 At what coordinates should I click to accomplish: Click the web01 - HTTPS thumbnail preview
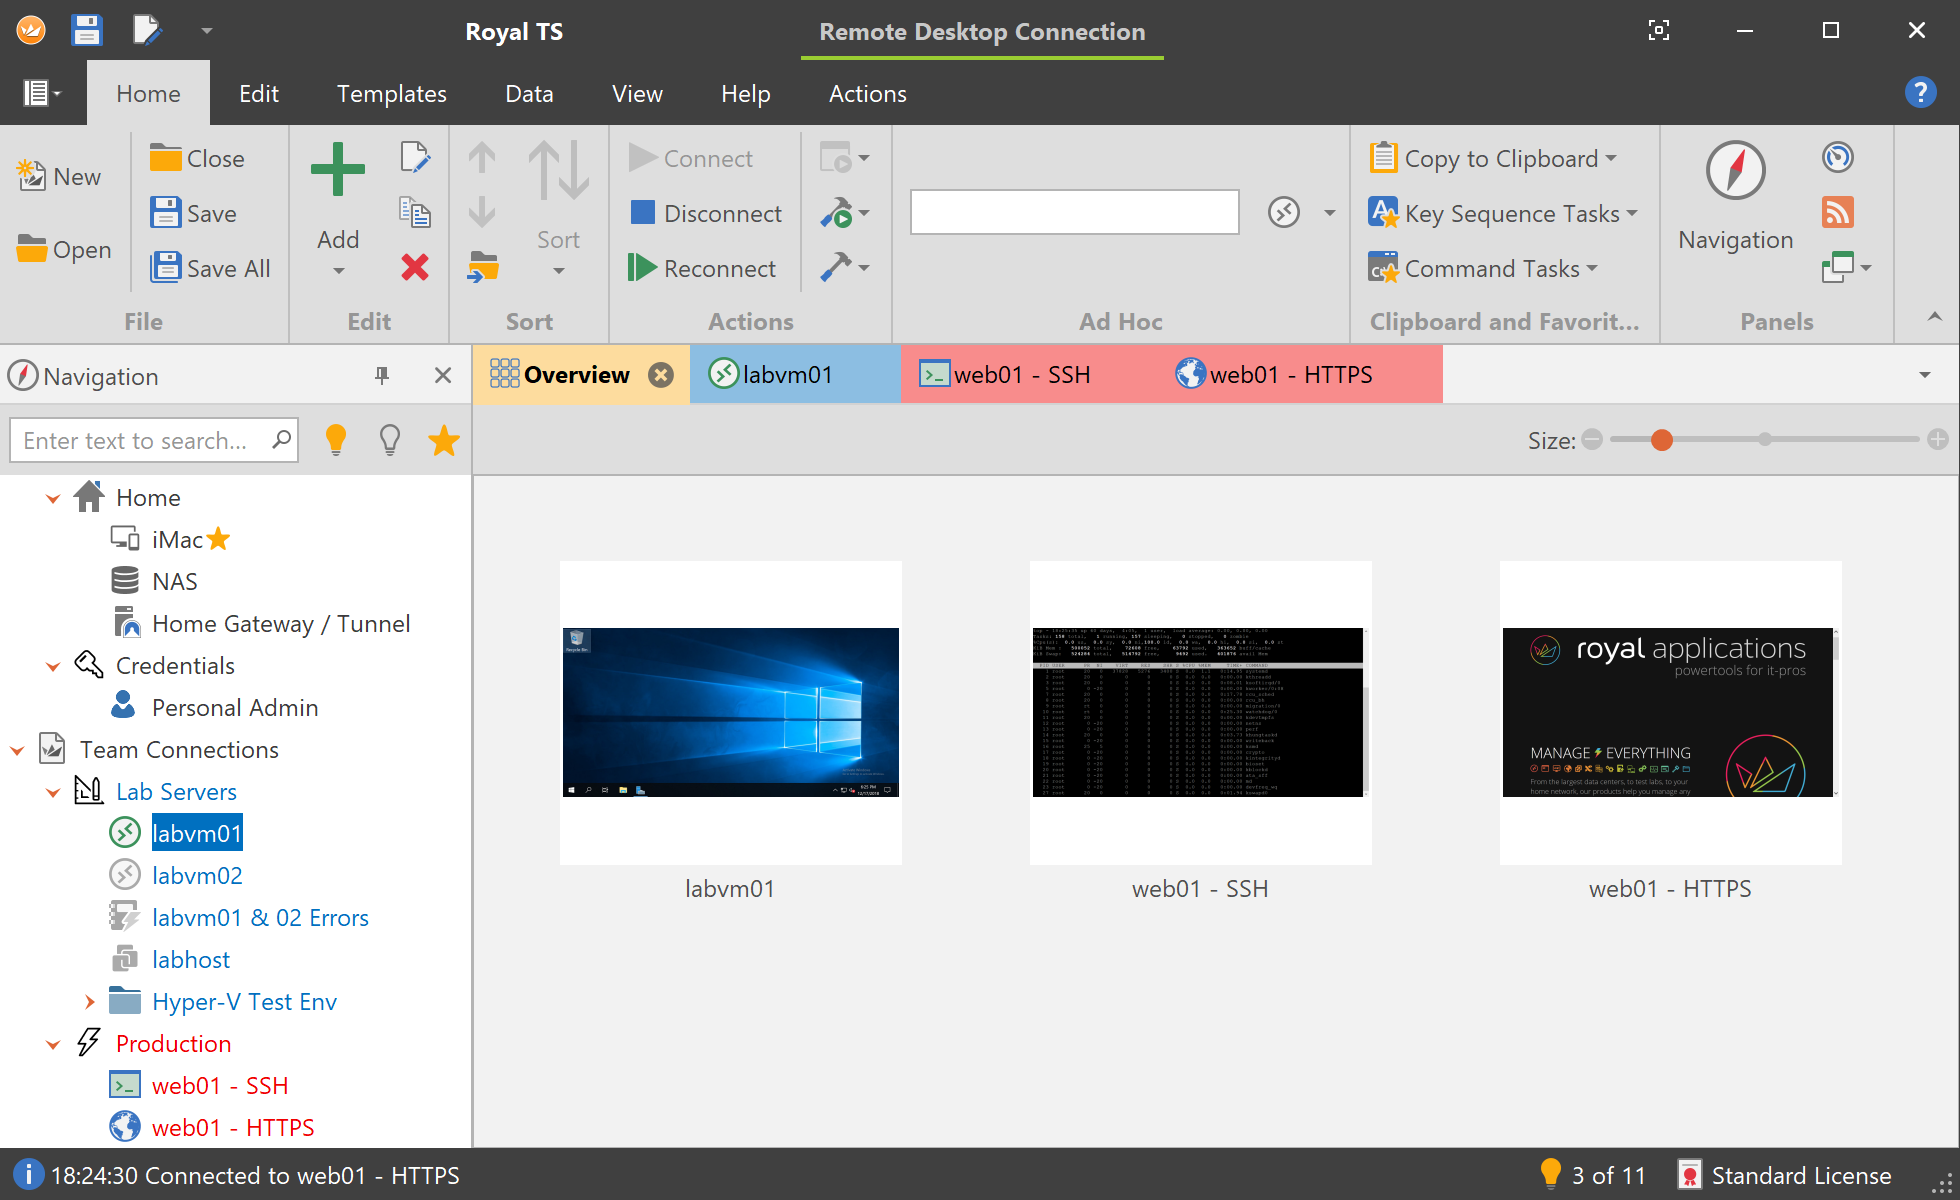click(1669, 712)
